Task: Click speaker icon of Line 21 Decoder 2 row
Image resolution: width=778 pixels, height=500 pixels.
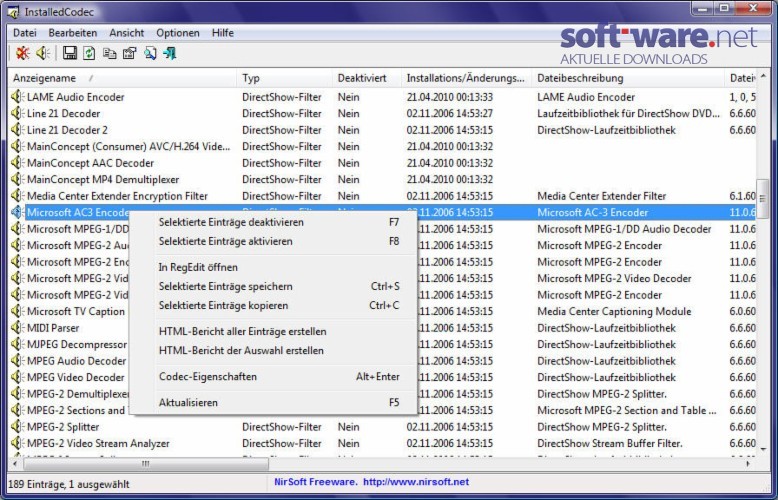Action: click(17, 130)
